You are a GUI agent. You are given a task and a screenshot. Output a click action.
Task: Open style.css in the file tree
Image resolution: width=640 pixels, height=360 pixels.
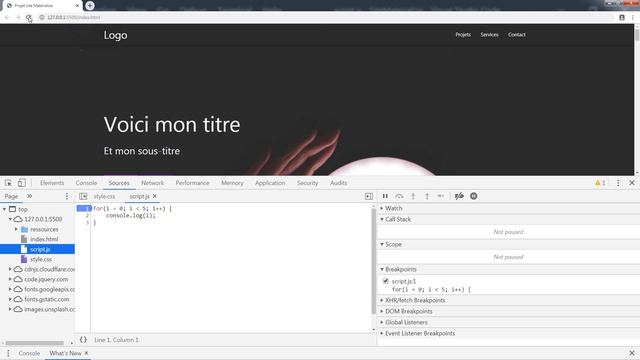[41, 259]
